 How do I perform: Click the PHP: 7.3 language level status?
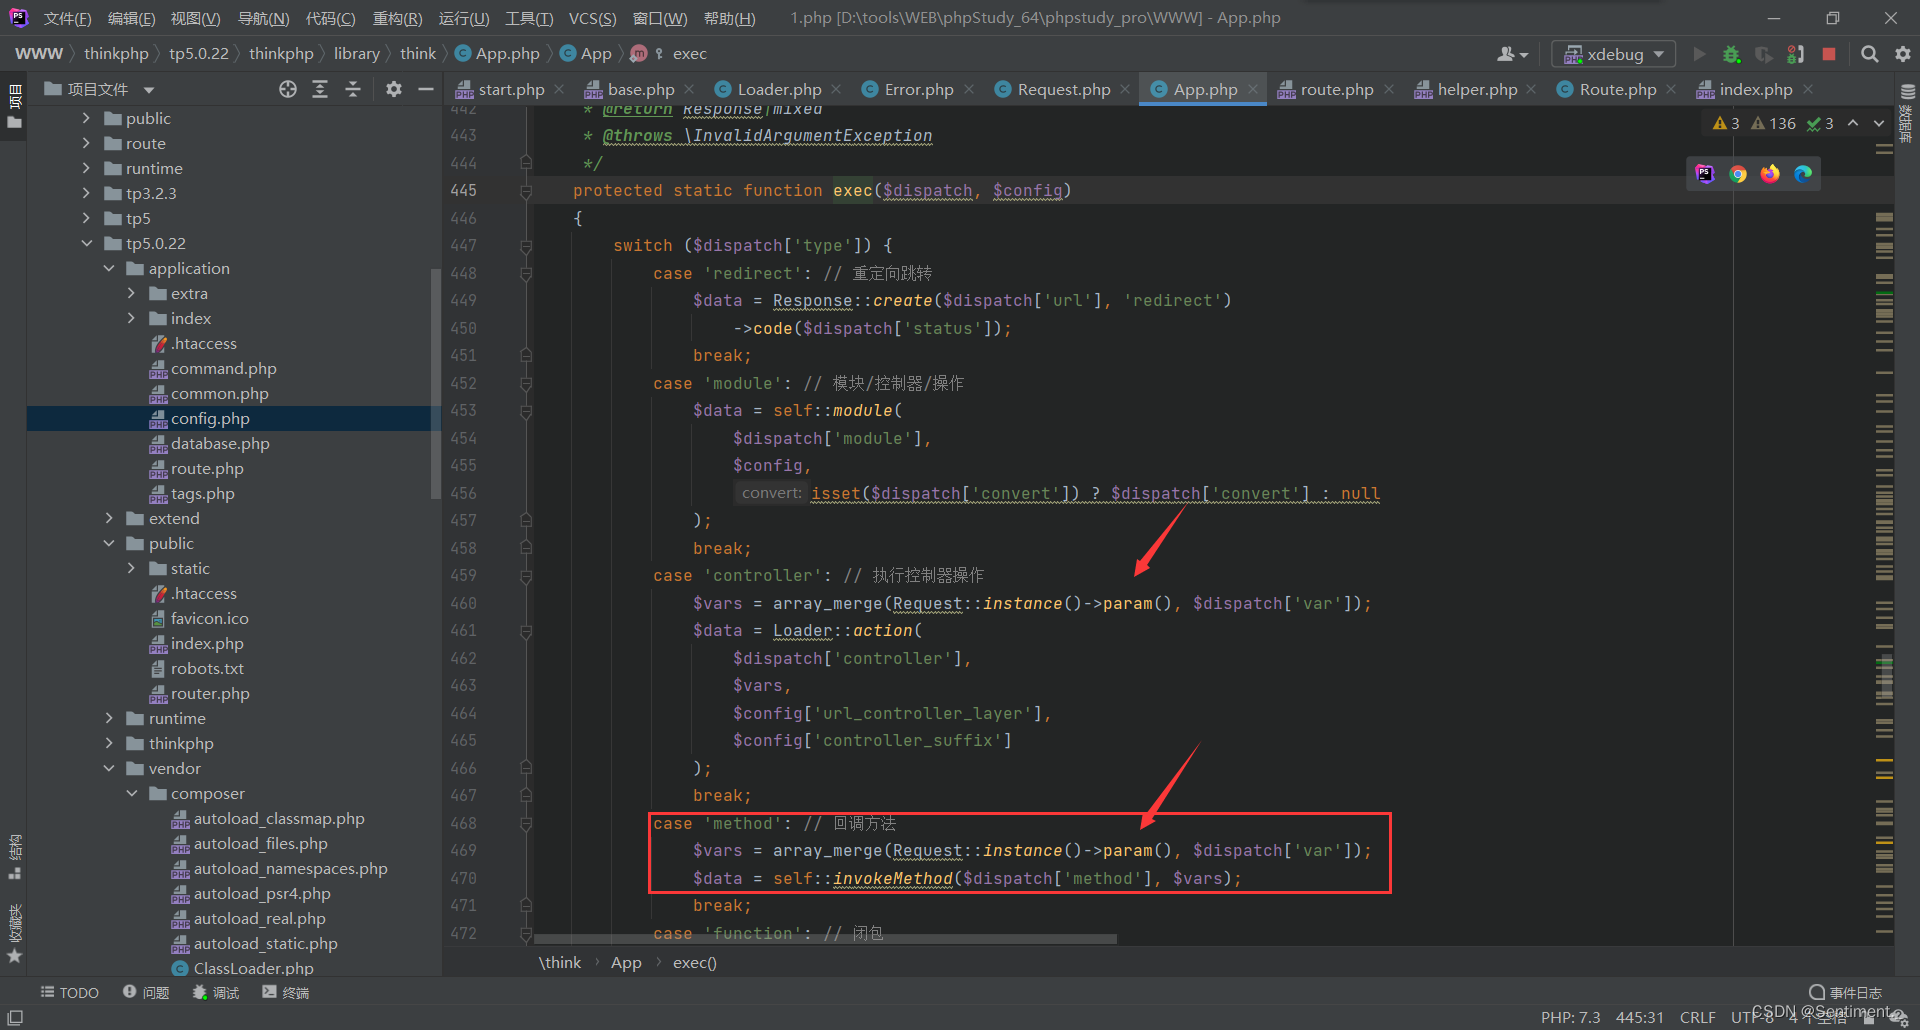[1570, 1017]
